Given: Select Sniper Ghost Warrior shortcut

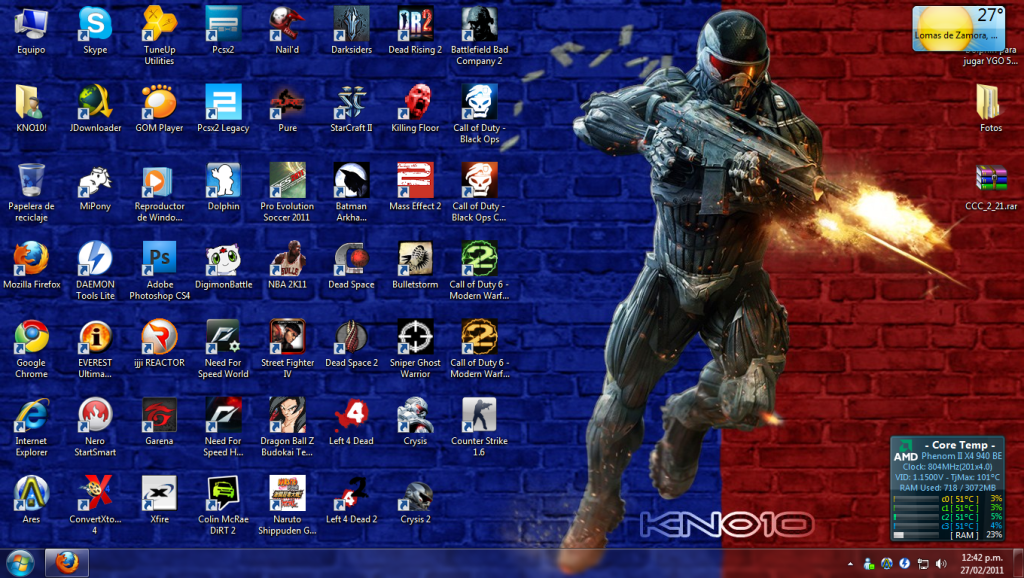Looking at the screenshot, I should tap(415, 349).
